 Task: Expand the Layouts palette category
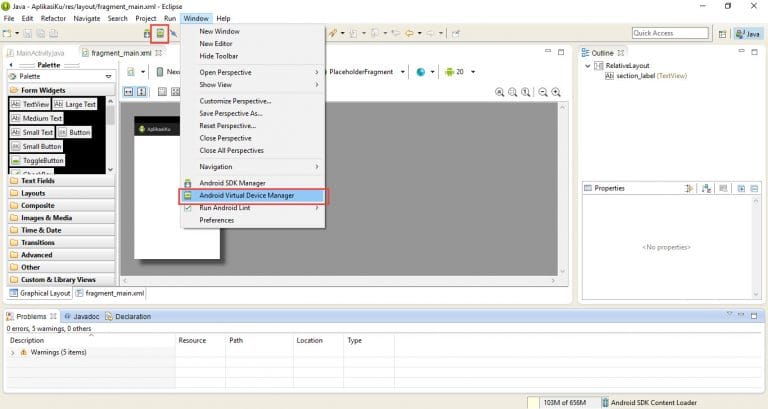(x=62, y=193)
